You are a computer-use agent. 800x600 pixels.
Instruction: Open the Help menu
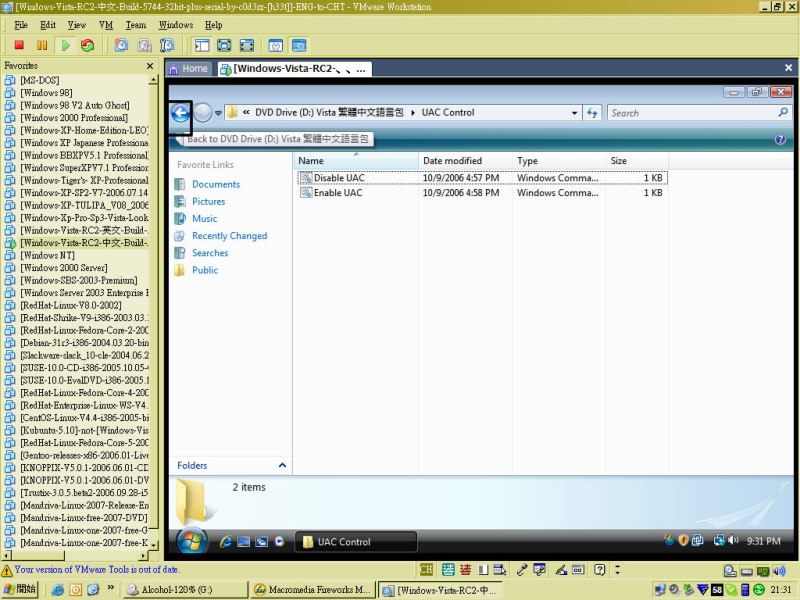click(213, 24)
